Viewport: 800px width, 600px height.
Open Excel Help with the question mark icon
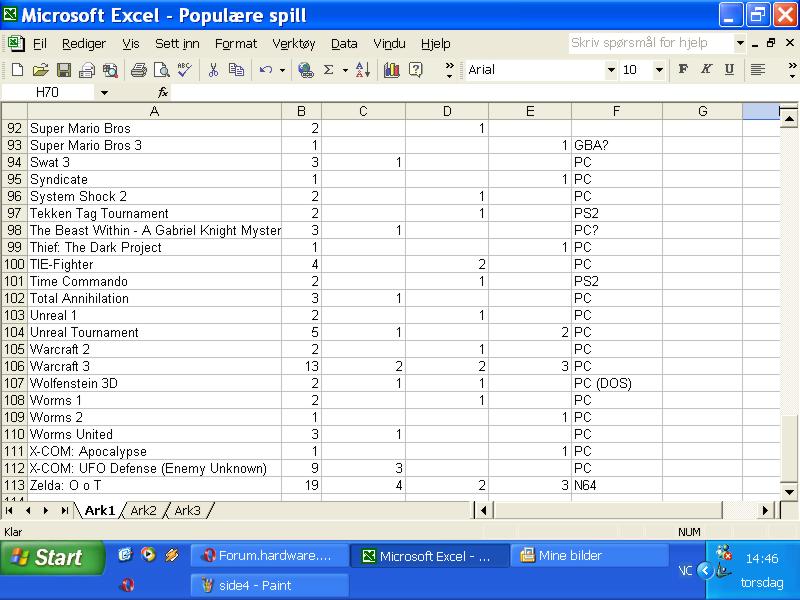click(416, 69)
